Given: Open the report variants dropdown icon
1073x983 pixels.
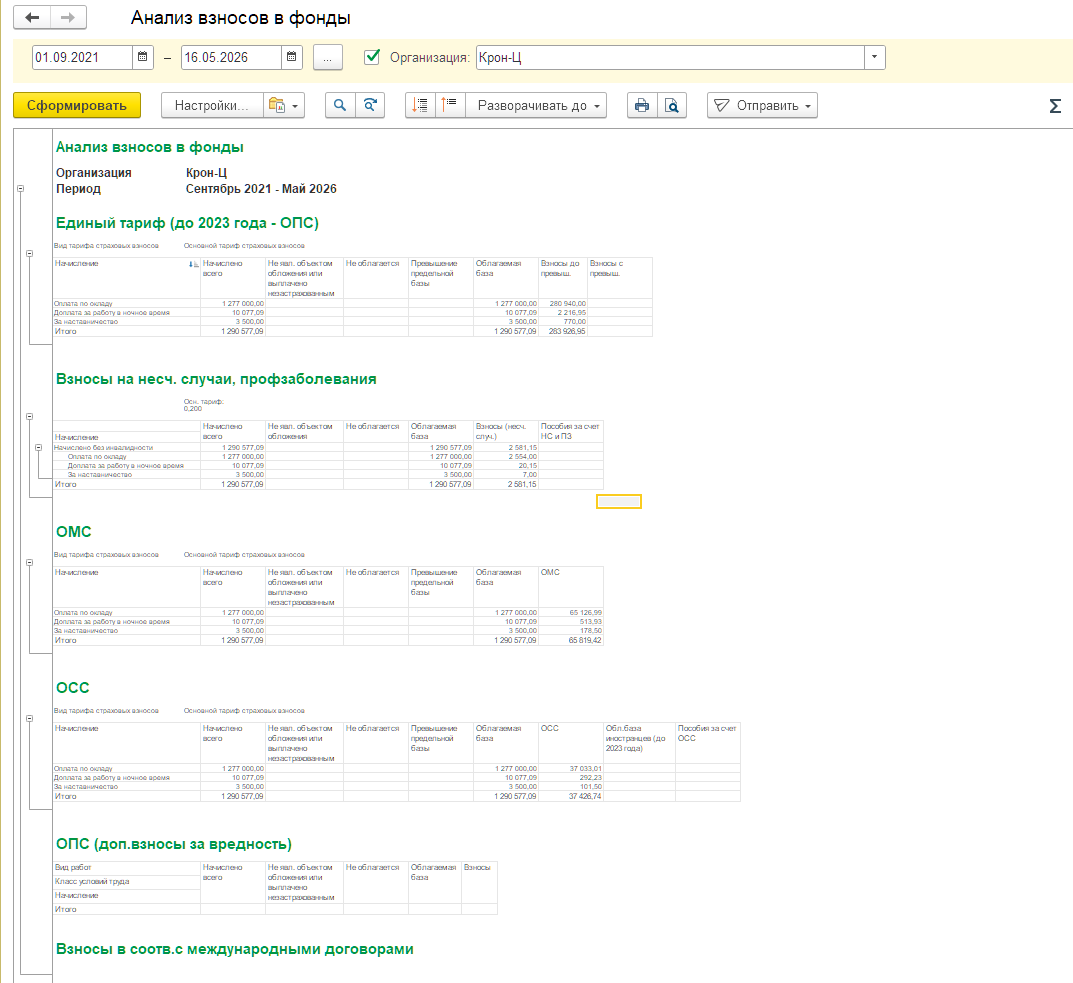Looking at the screenshot, I should tap(284, 105).
